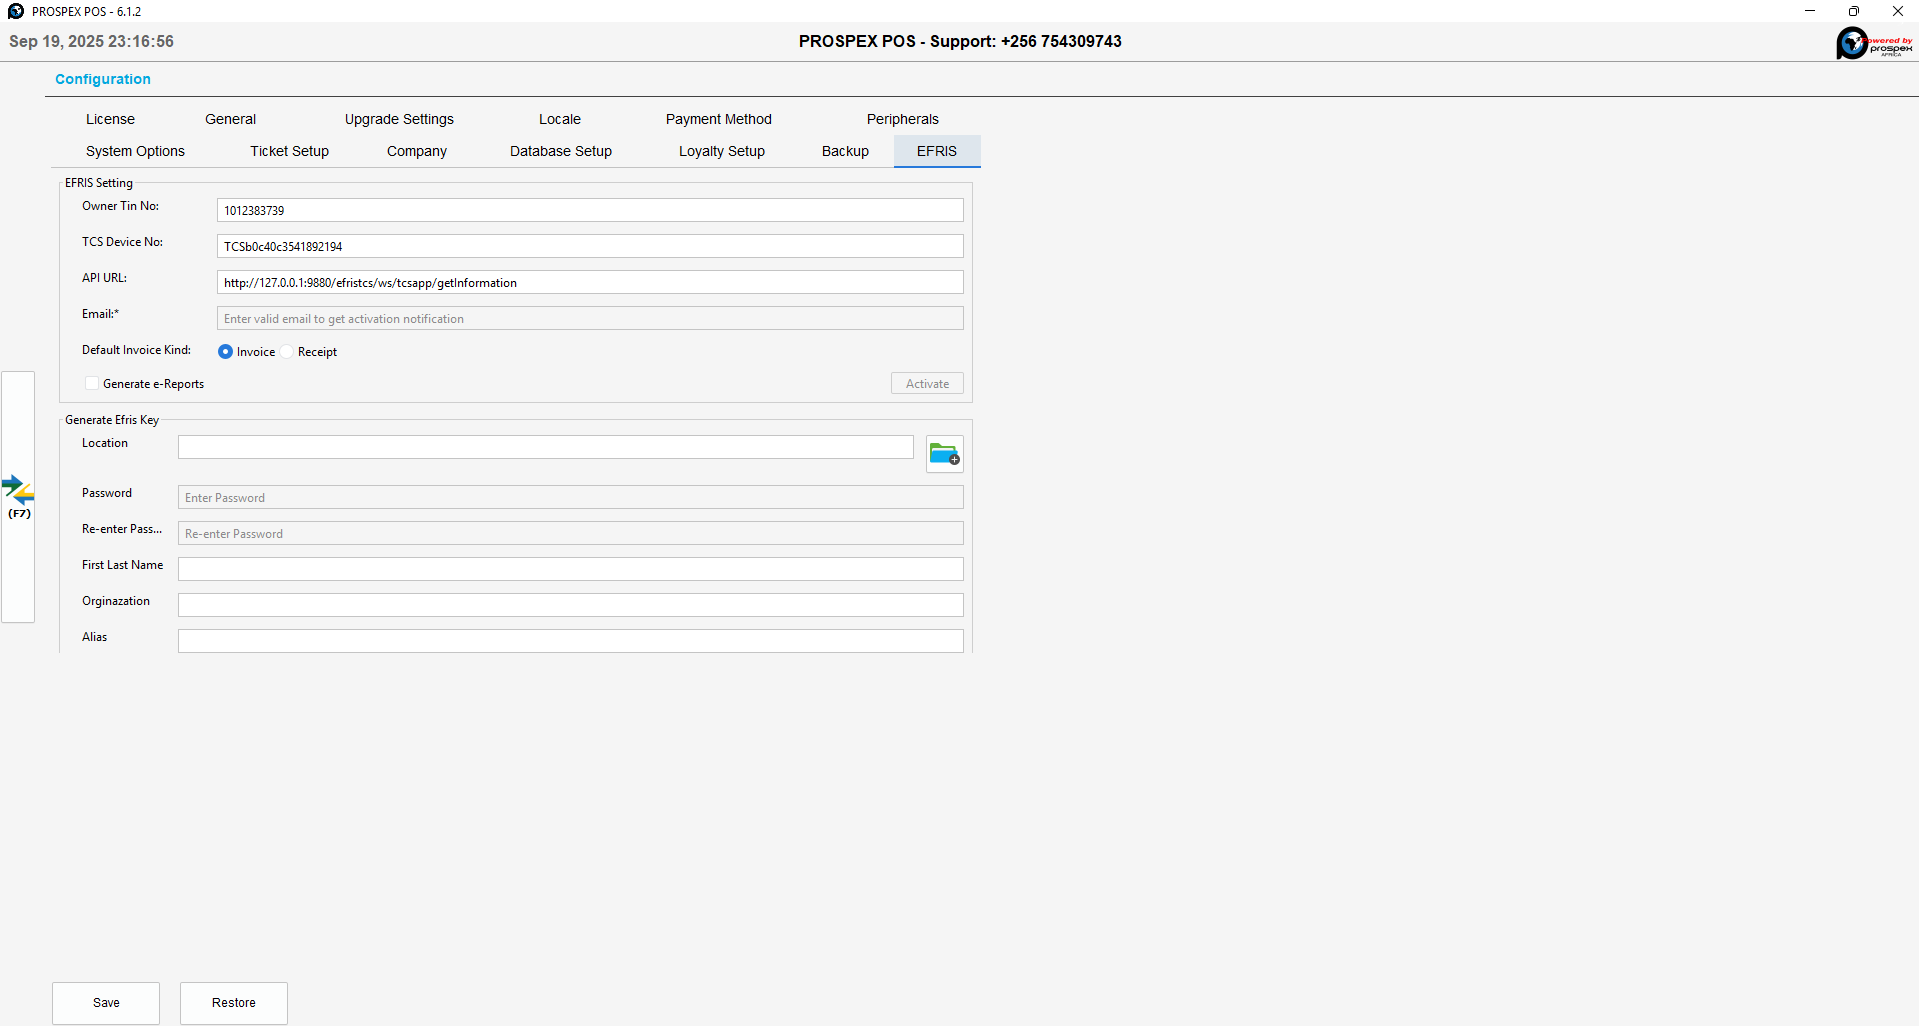
Task: Focus the Email input field
Action: (590, 318)
